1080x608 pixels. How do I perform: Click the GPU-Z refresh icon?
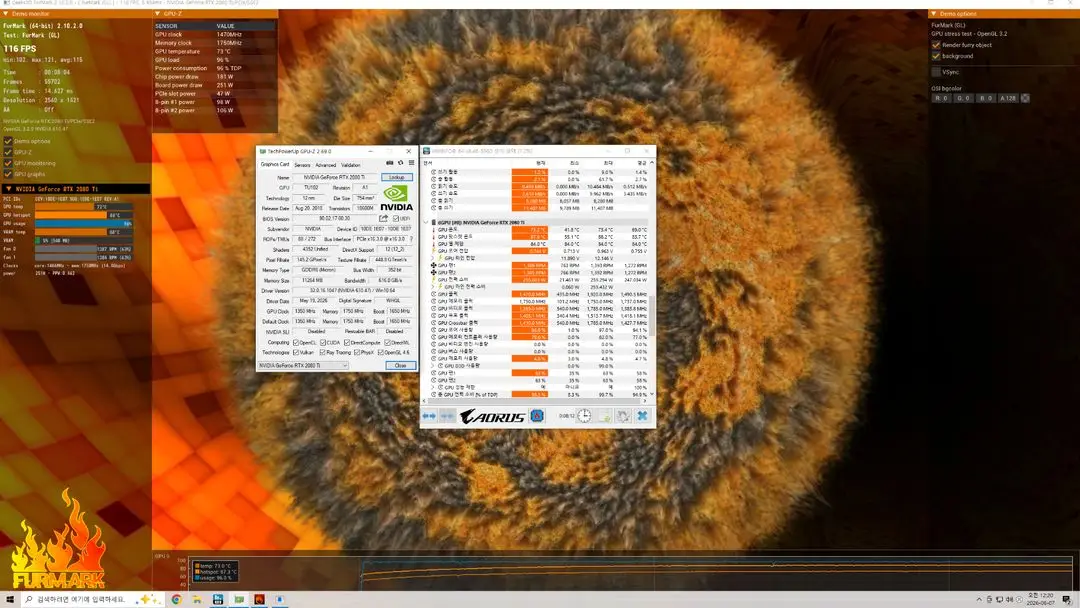tap(400, 163)
